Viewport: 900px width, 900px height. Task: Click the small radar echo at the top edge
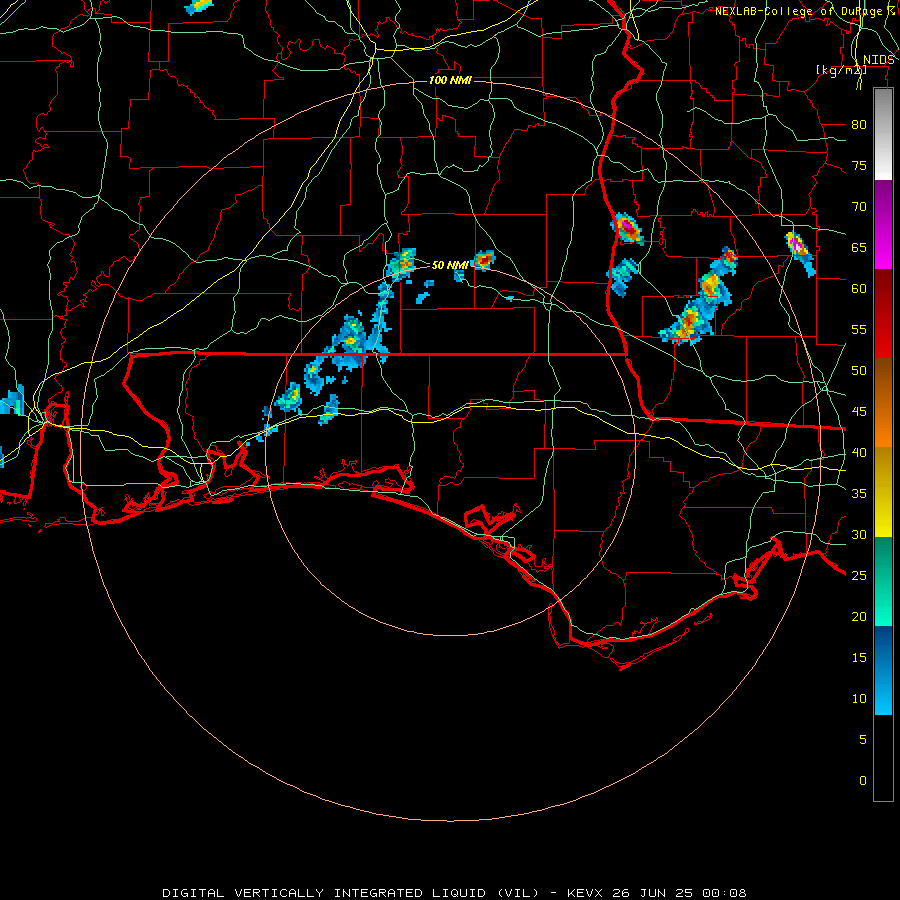[x=199, y=6]
